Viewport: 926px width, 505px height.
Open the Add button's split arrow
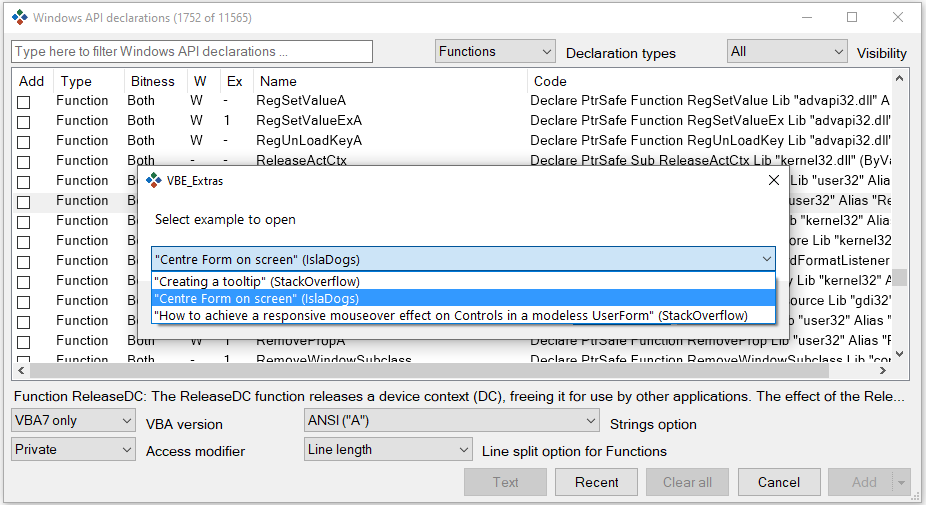(x=901, y=483)
